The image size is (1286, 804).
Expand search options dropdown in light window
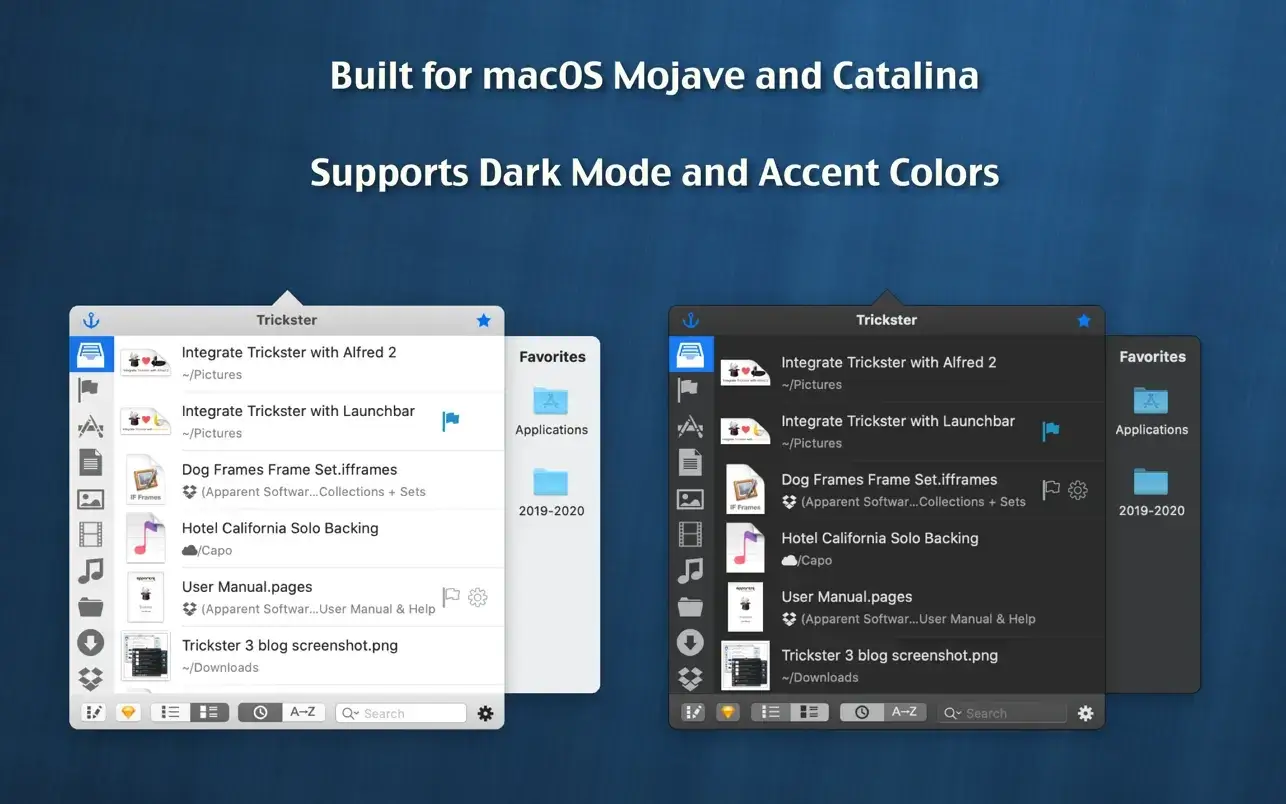(350, 713)
